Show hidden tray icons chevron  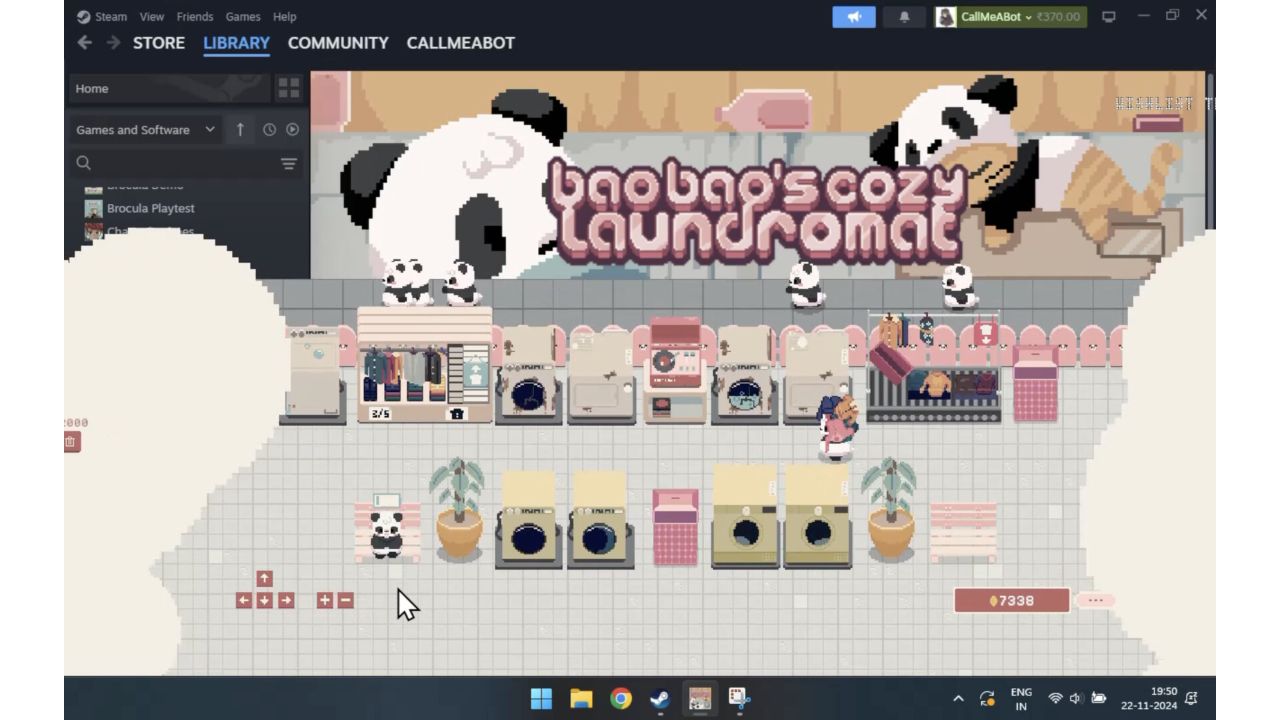click(x=958, y=698)
